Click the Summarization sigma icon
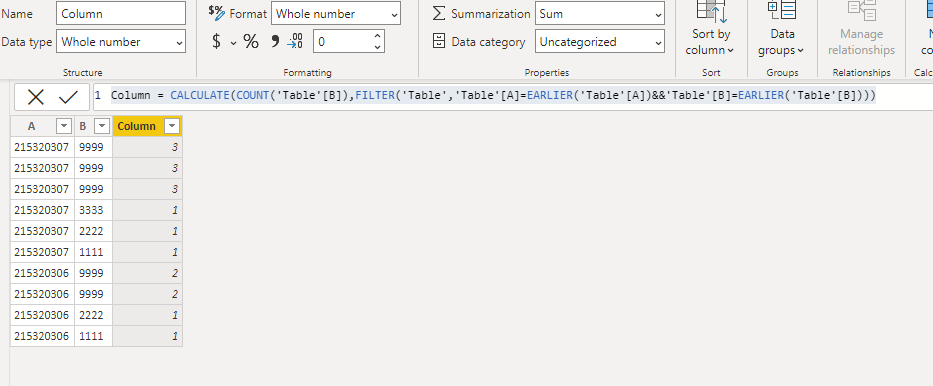Image resolution: width=933 pixels, height=386 pixels. [439, 13]
